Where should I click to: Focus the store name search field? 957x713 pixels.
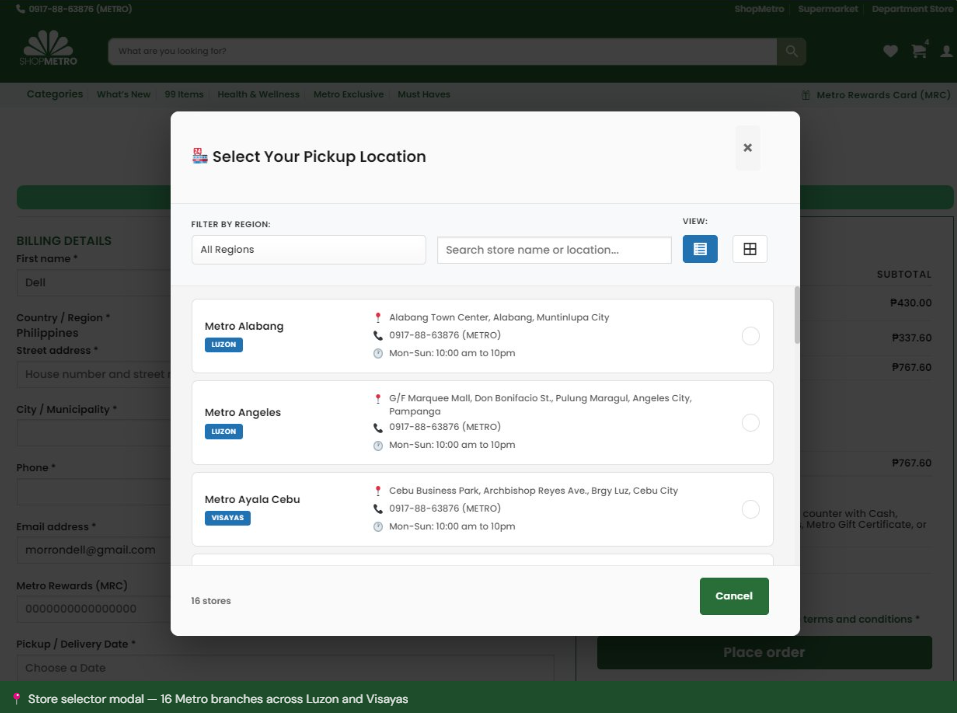click(x=554, y=250)
